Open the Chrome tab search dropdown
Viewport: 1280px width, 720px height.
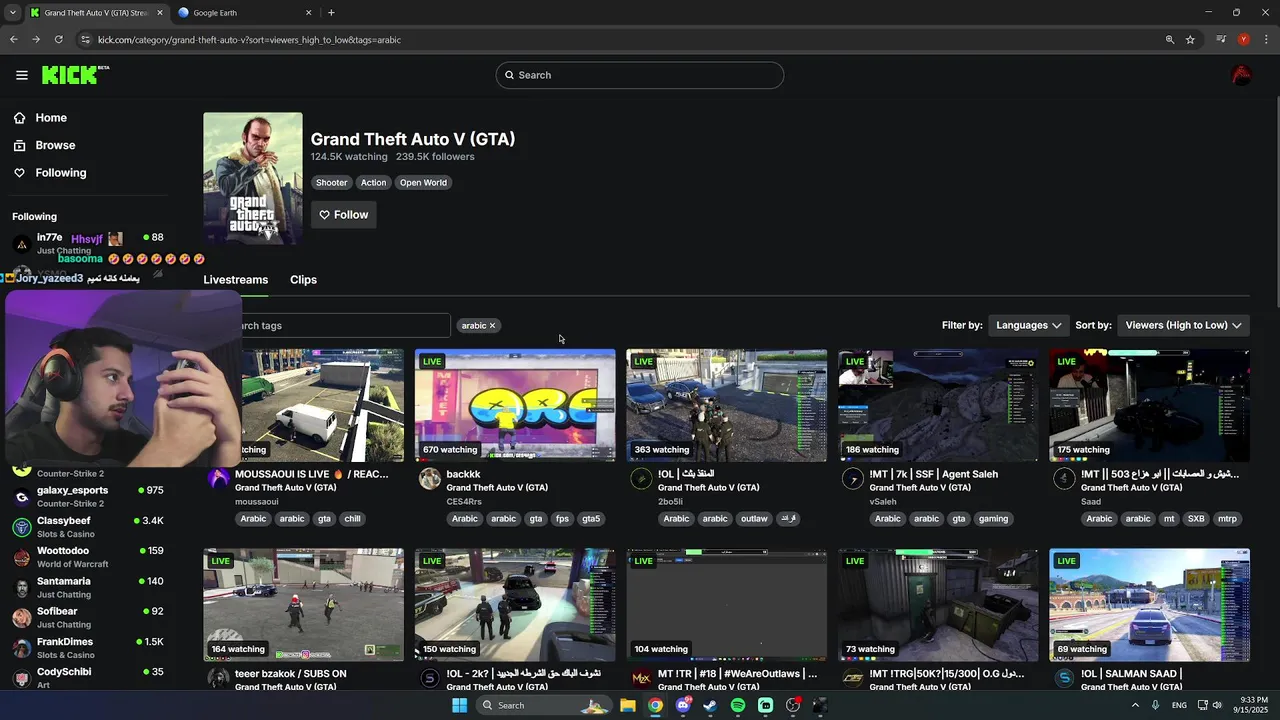tap(12, 13)
